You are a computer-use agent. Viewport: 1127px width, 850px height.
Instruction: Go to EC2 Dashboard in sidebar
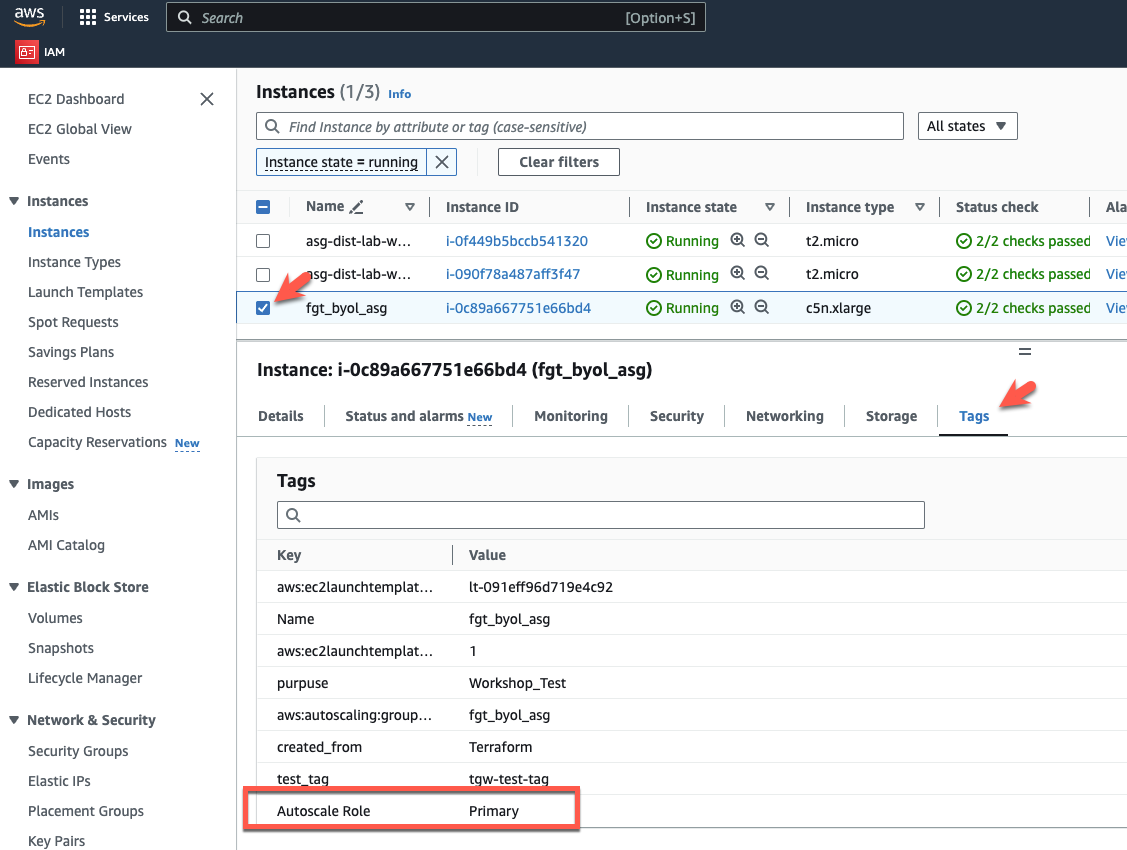[x=76, y=99]
